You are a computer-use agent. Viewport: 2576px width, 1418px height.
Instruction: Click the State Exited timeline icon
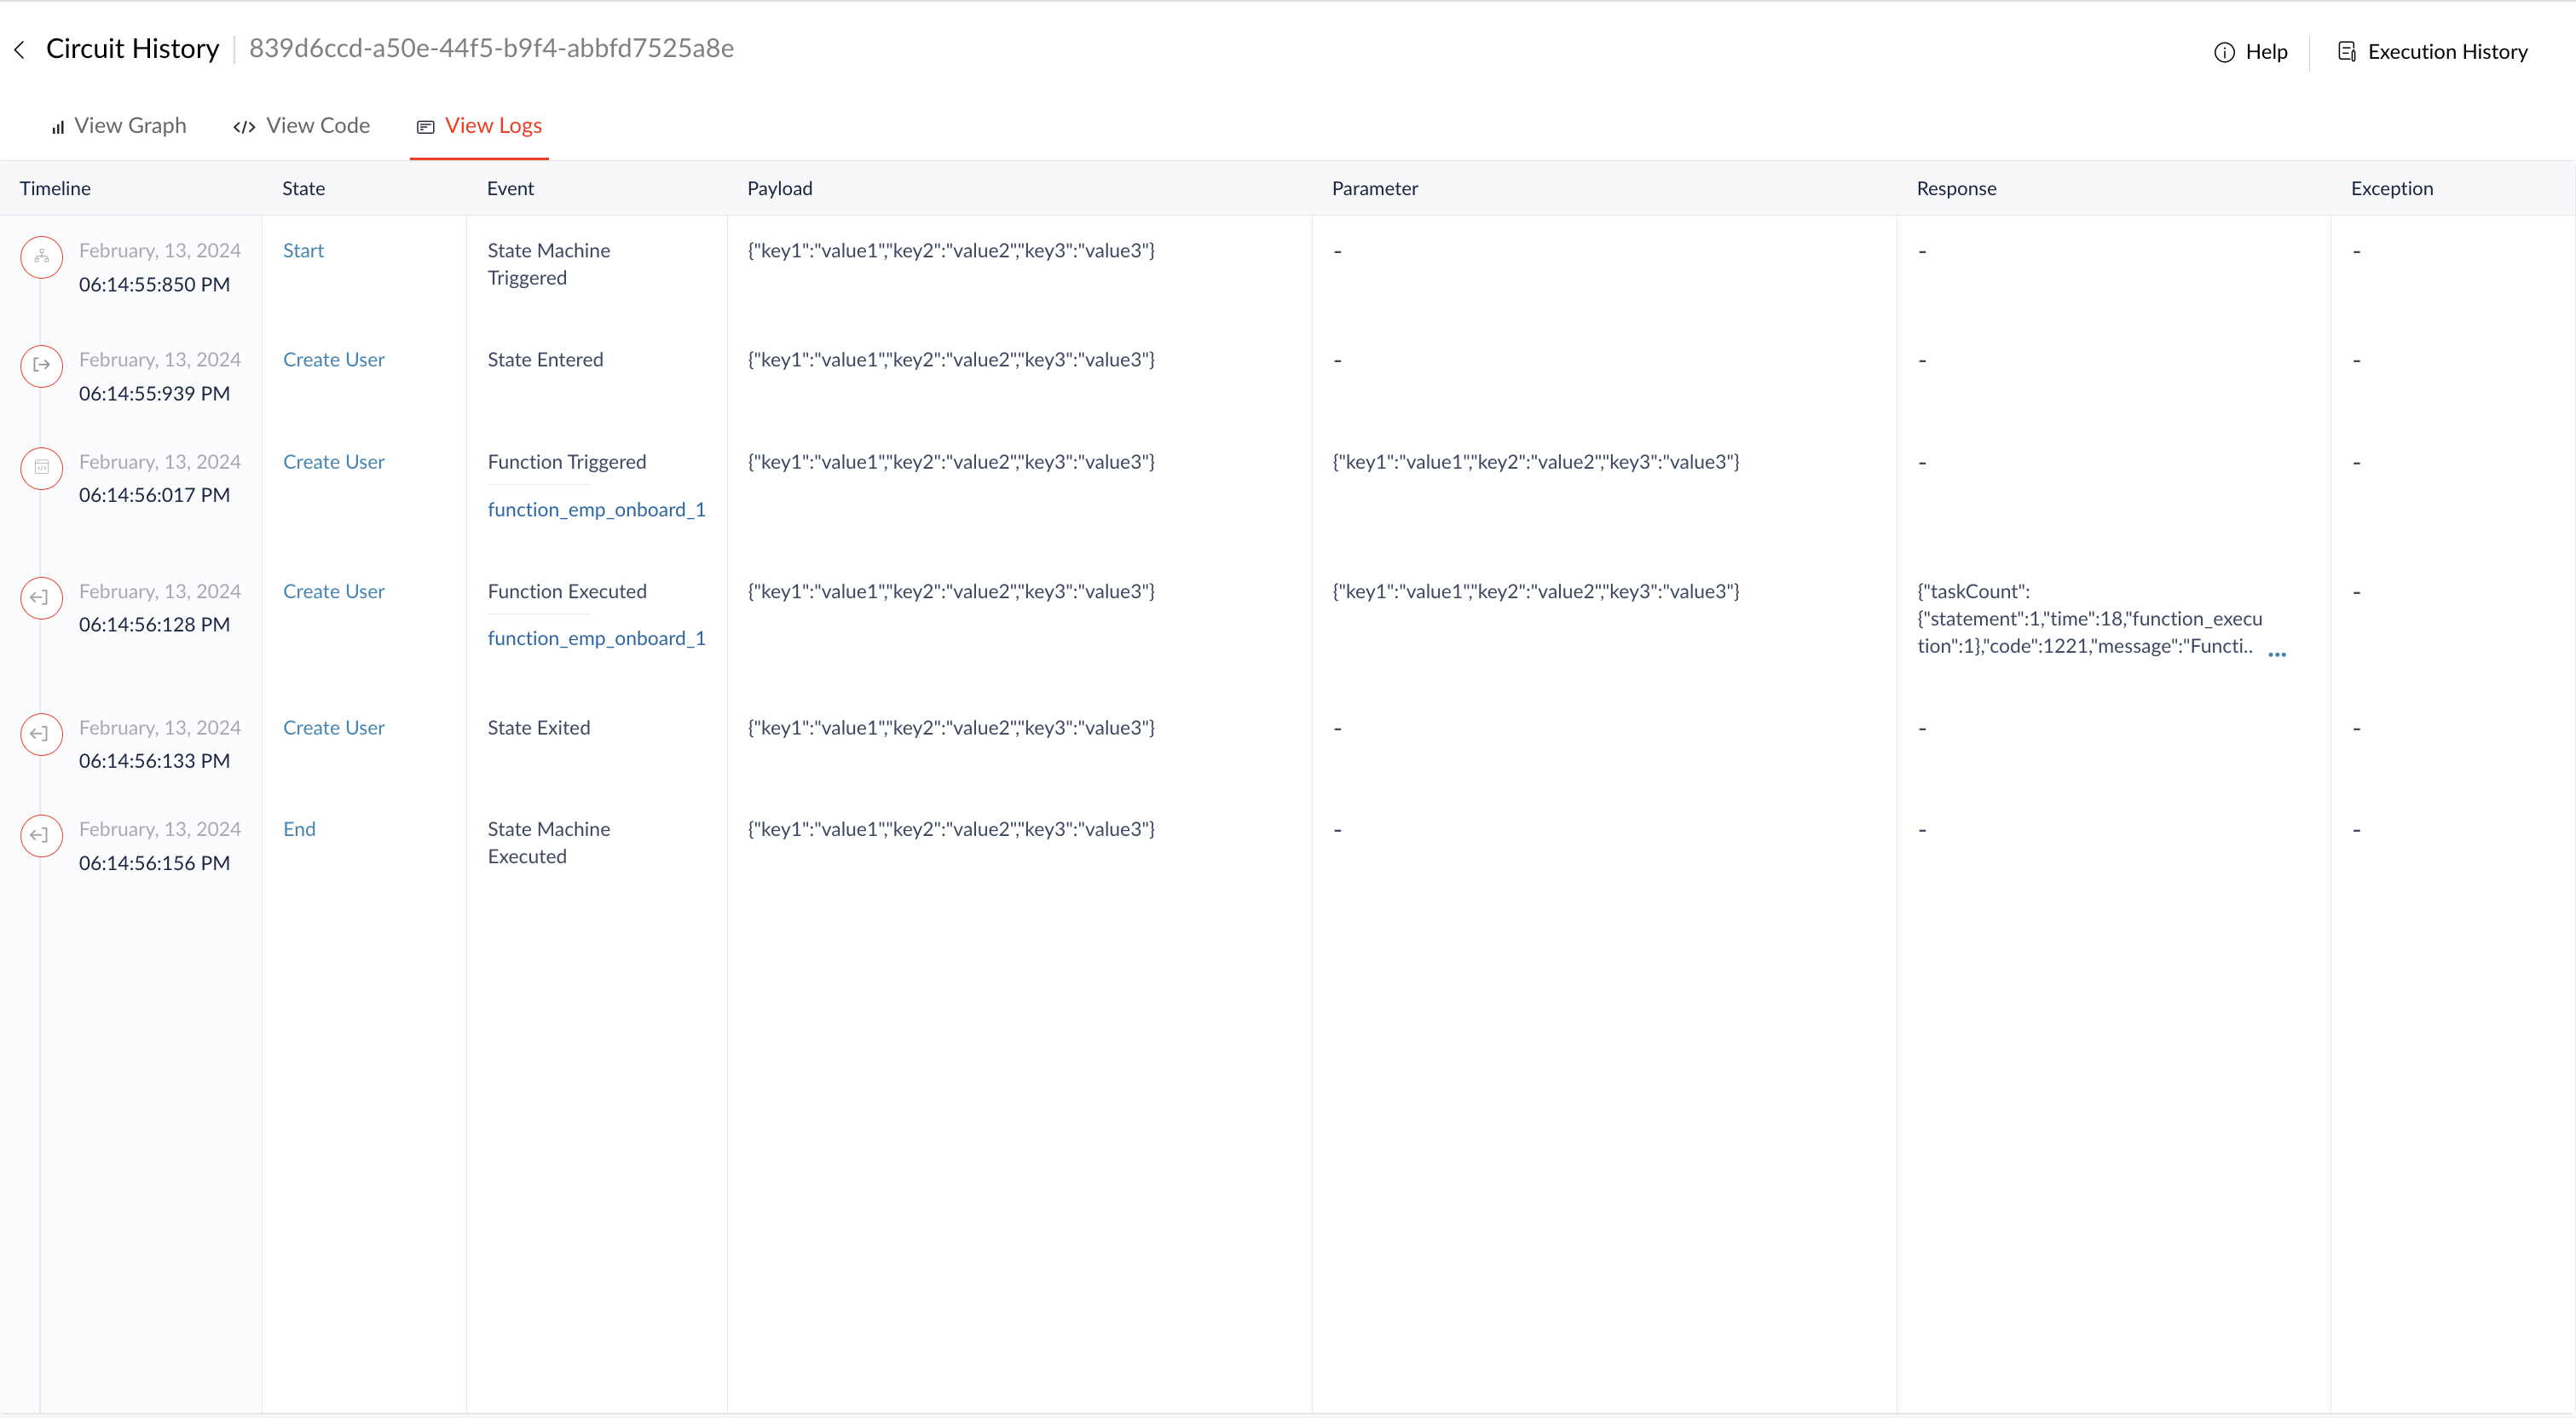42,734
